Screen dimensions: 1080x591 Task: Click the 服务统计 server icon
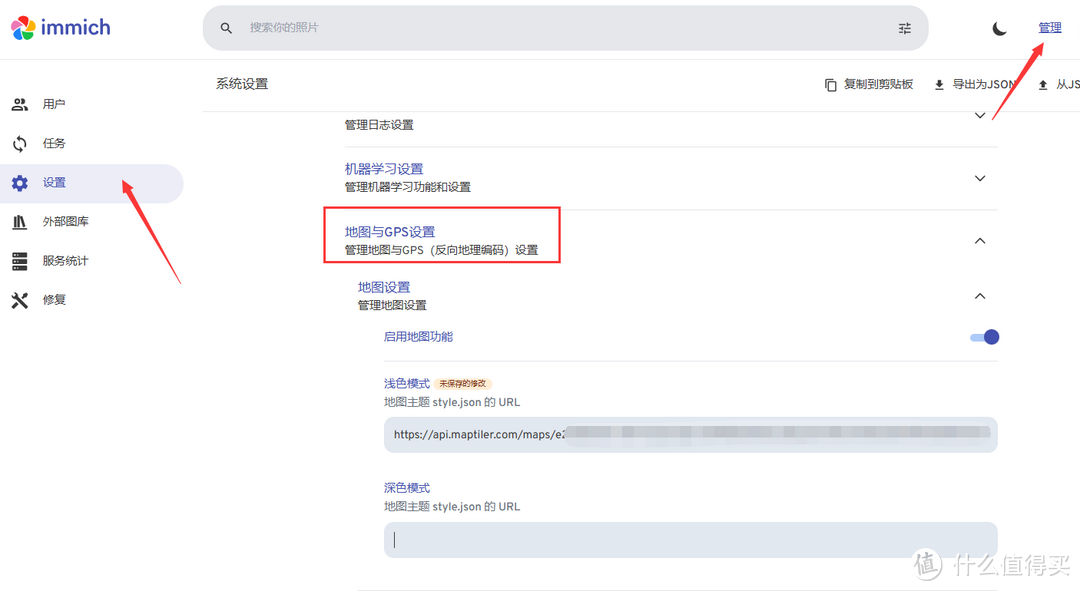click(20, 261)
